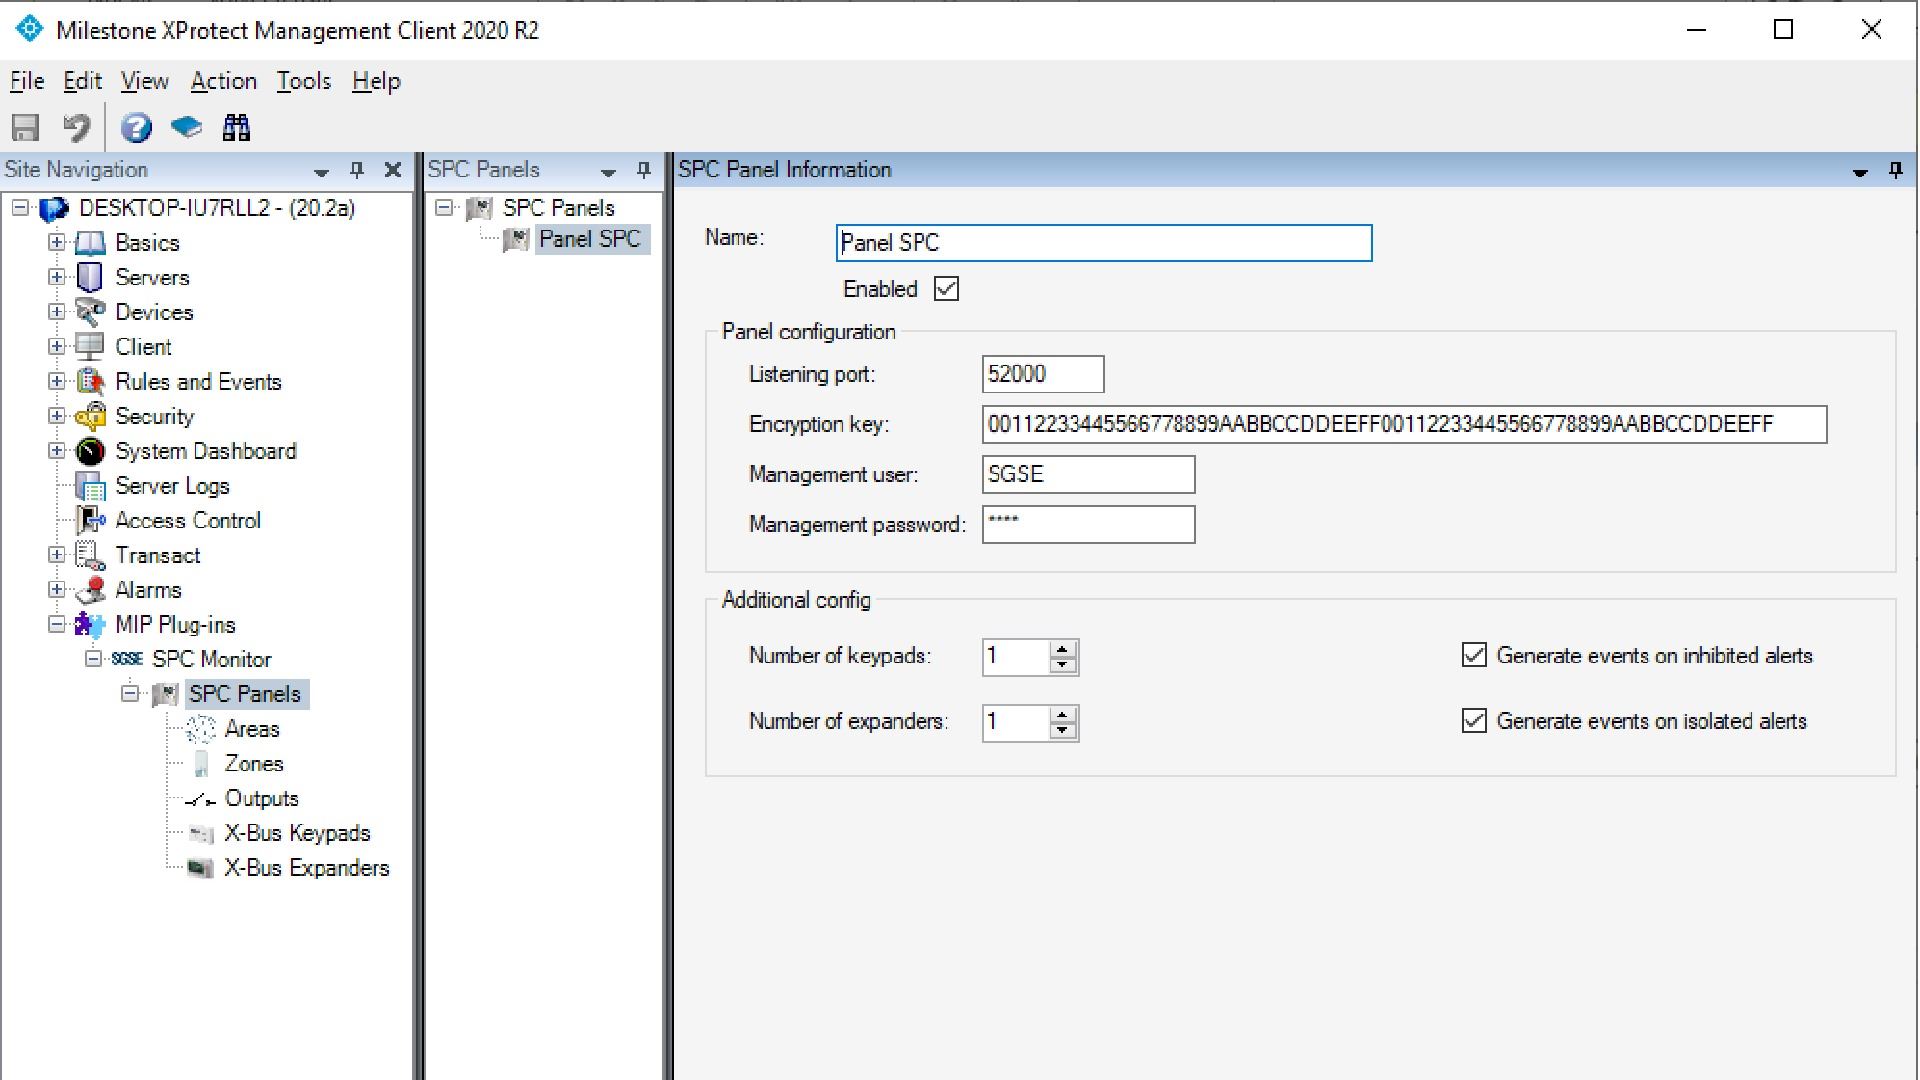Click the Basics book icon
Screen dimensions: 1920x1080
tap(90, 243)
